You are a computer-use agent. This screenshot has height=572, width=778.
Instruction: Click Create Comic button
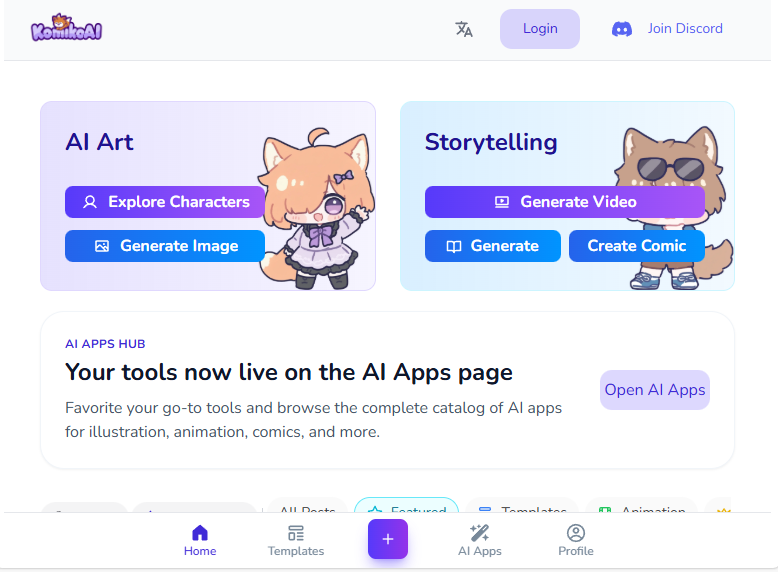pyautogui.click(x=637, y=246)
